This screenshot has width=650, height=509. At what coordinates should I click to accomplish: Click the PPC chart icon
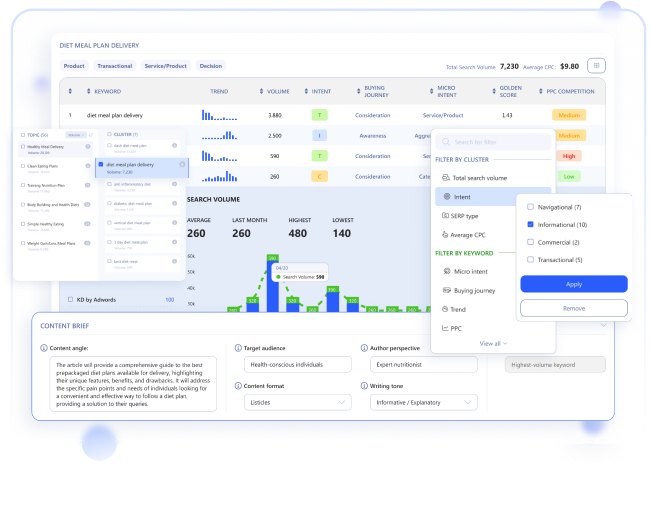[445, 328]
